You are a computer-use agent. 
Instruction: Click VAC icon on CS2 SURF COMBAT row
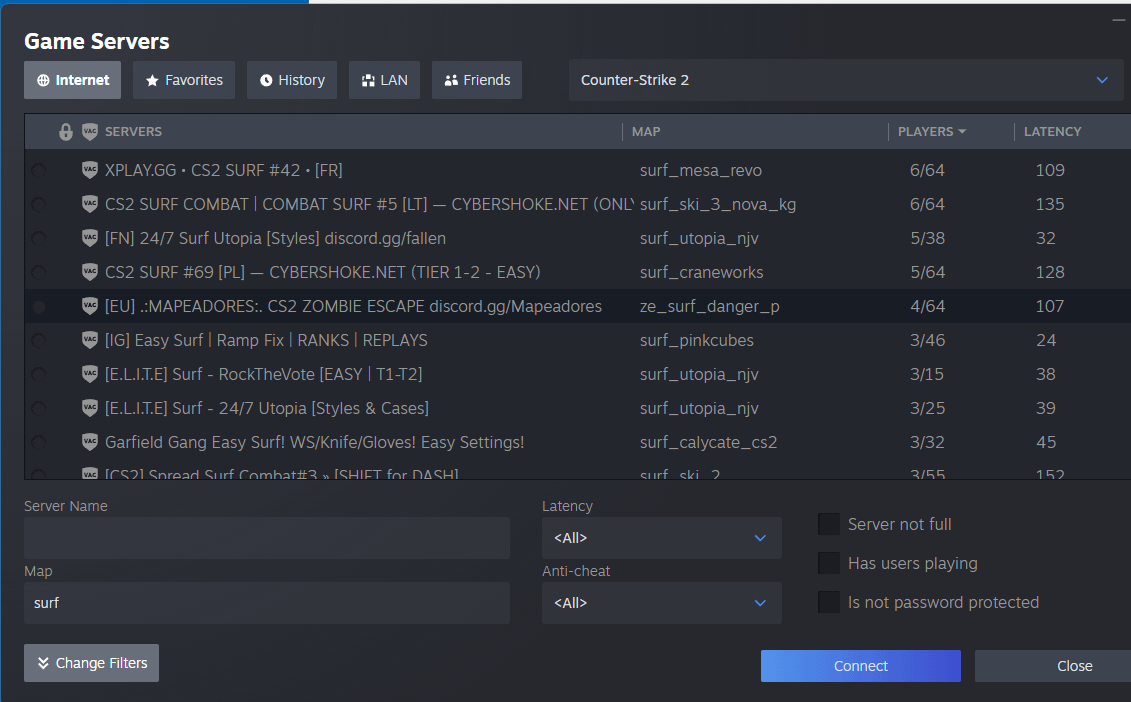coord(89,204)
